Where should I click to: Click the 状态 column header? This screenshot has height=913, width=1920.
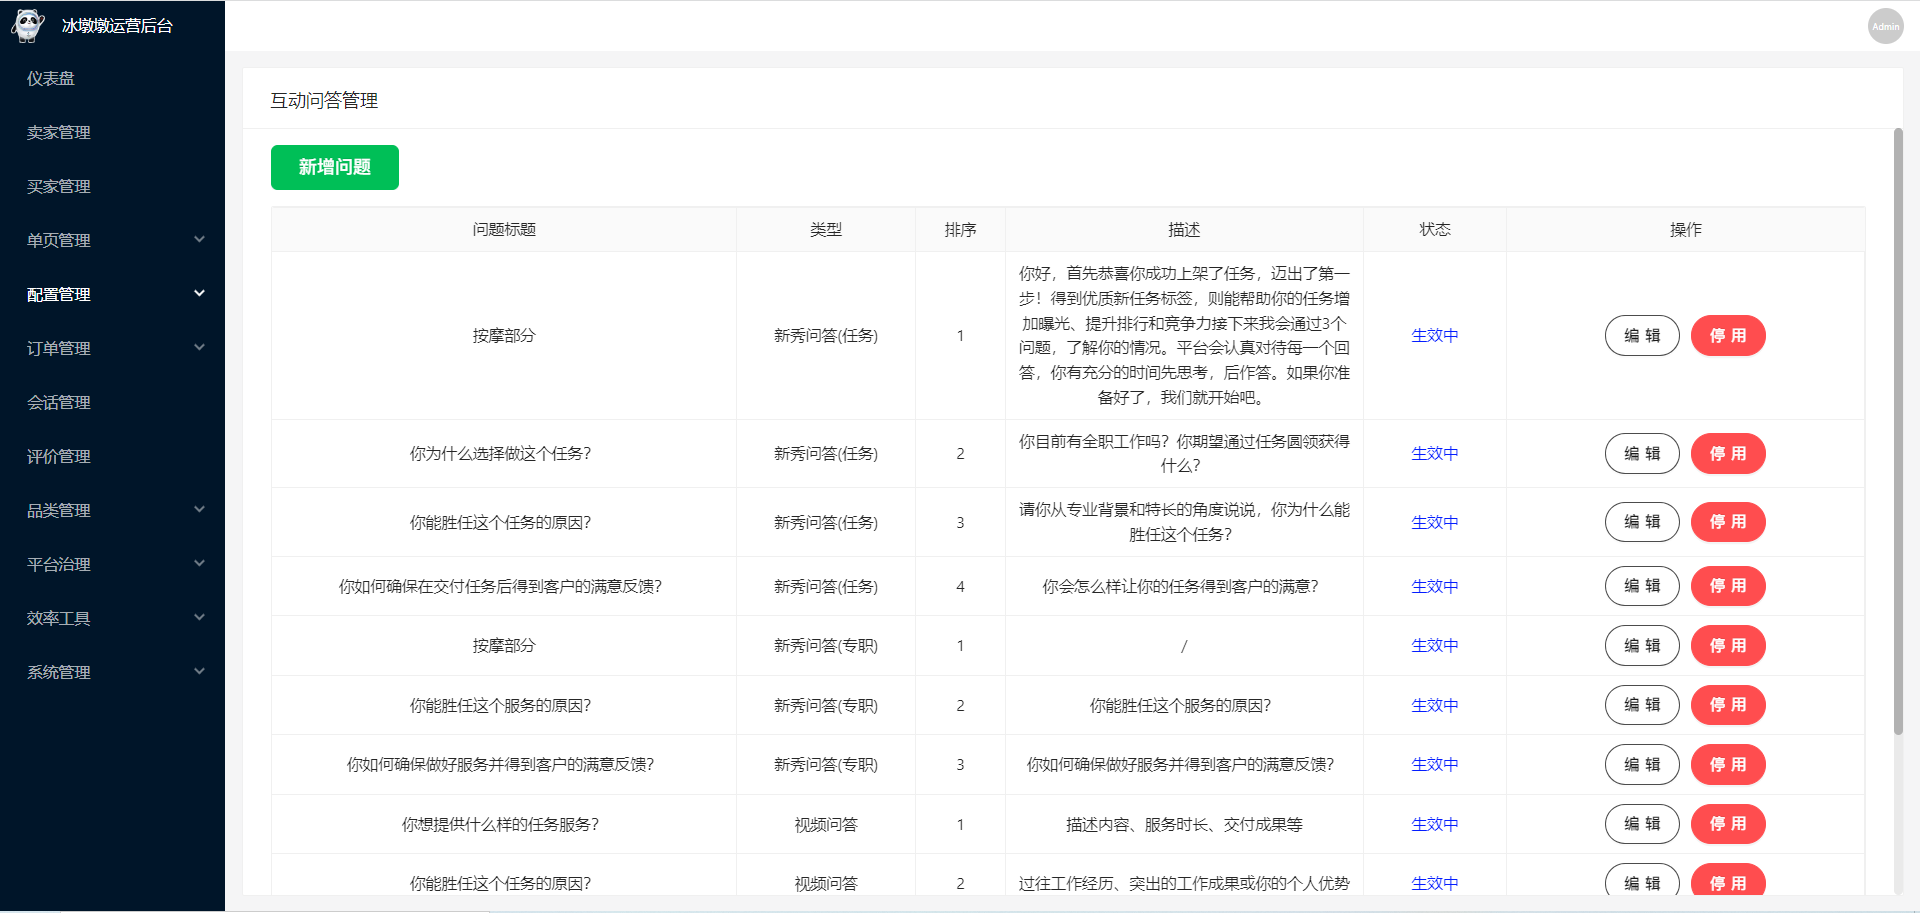tap(1434, 230)
